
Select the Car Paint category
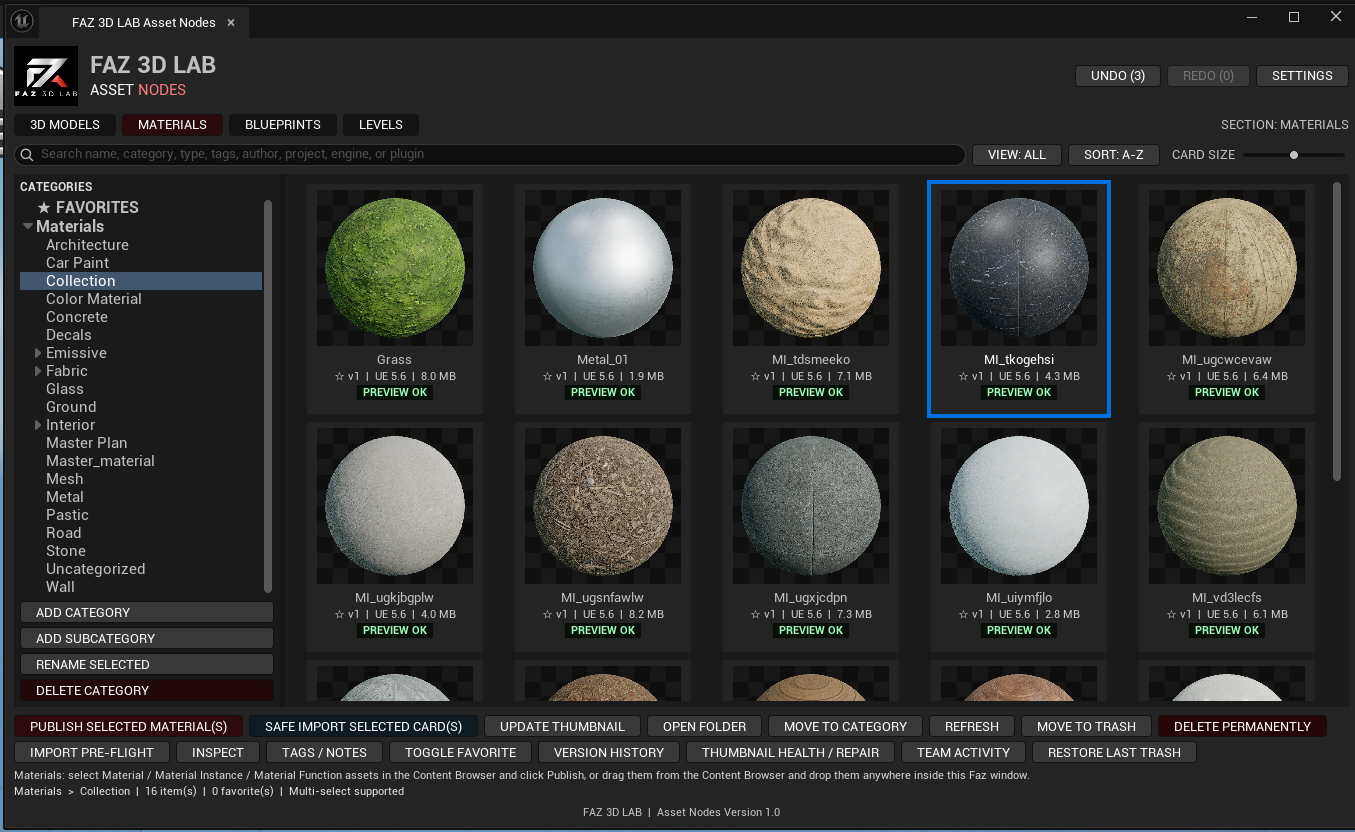(x=78, y=263)
